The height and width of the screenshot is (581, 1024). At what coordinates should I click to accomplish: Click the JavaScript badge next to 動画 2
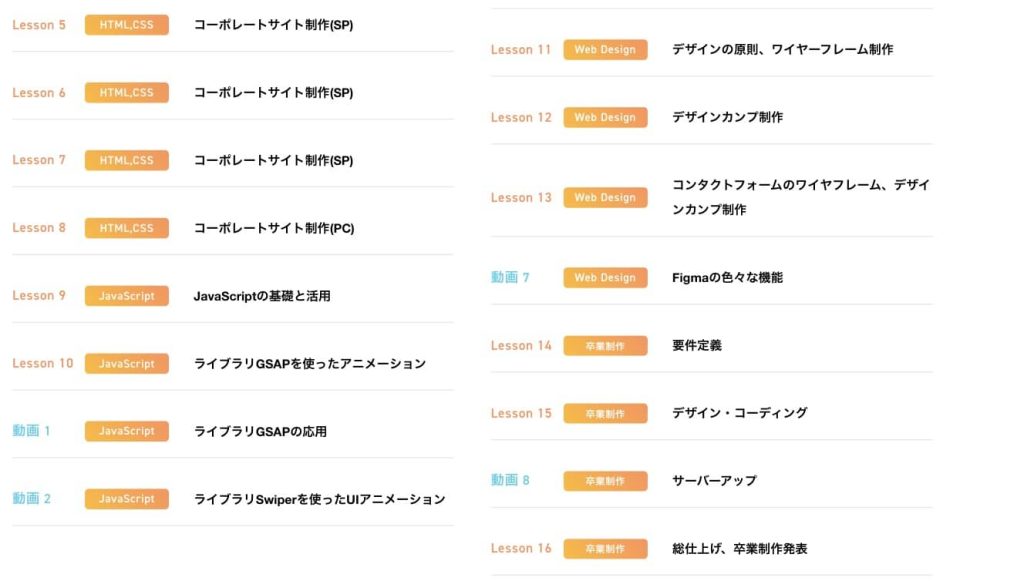126,499
